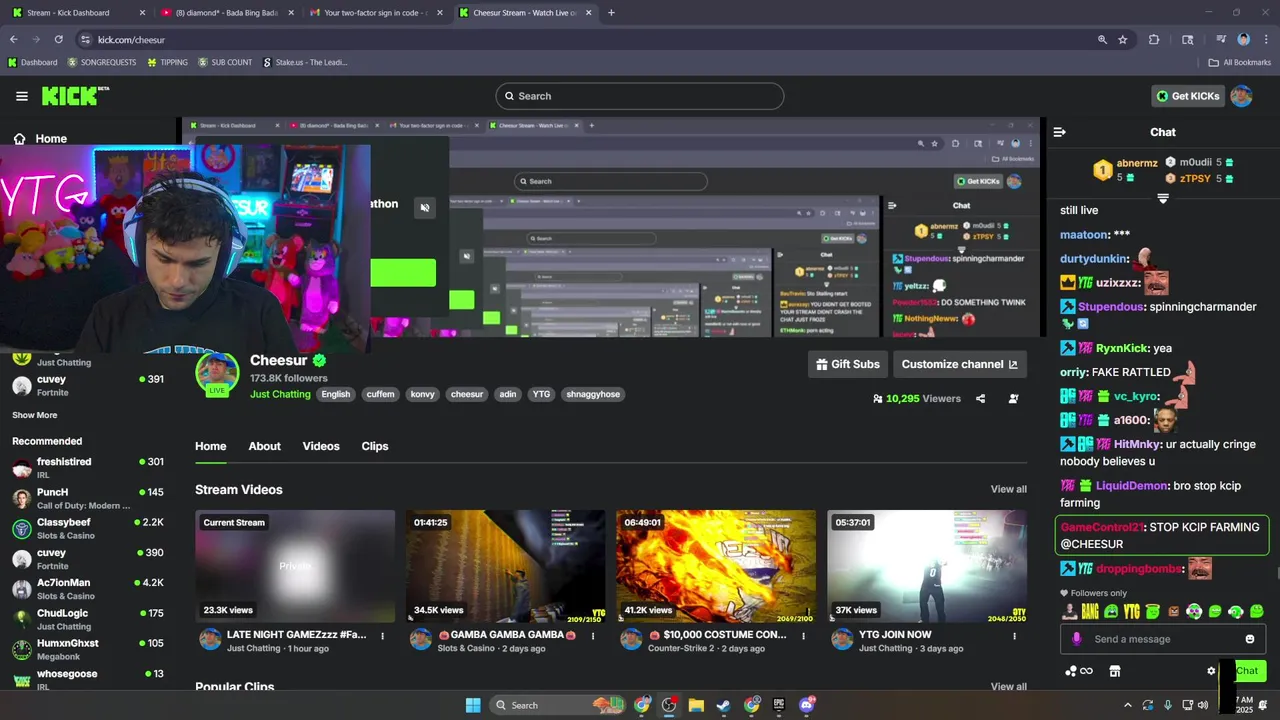This screenshot has height=720, width=1280.
Task: Expand the chat leaderboard arrow
Action: (x=1163, y=199)
